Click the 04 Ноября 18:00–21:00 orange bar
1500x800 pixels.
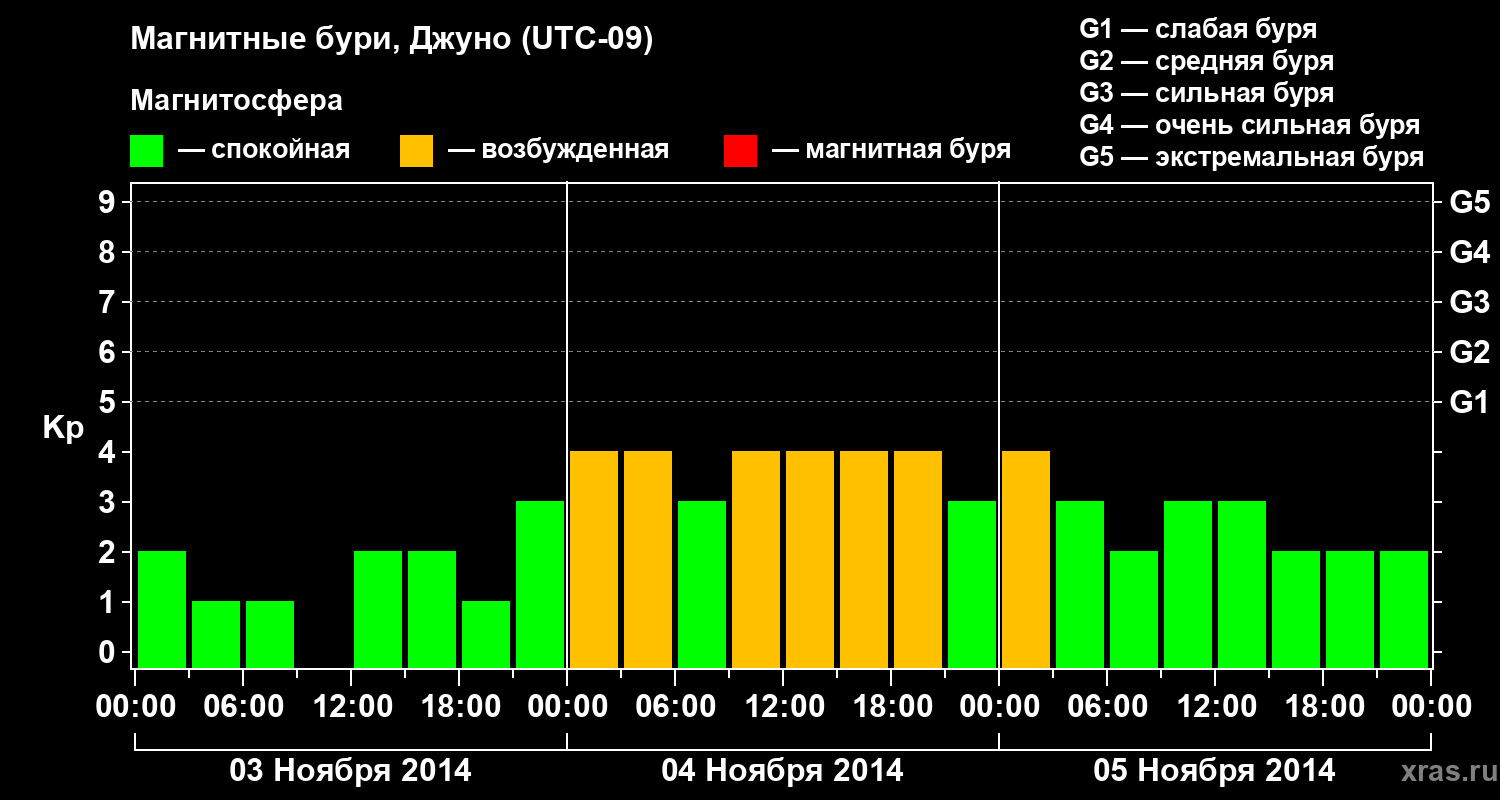(918, 559)
